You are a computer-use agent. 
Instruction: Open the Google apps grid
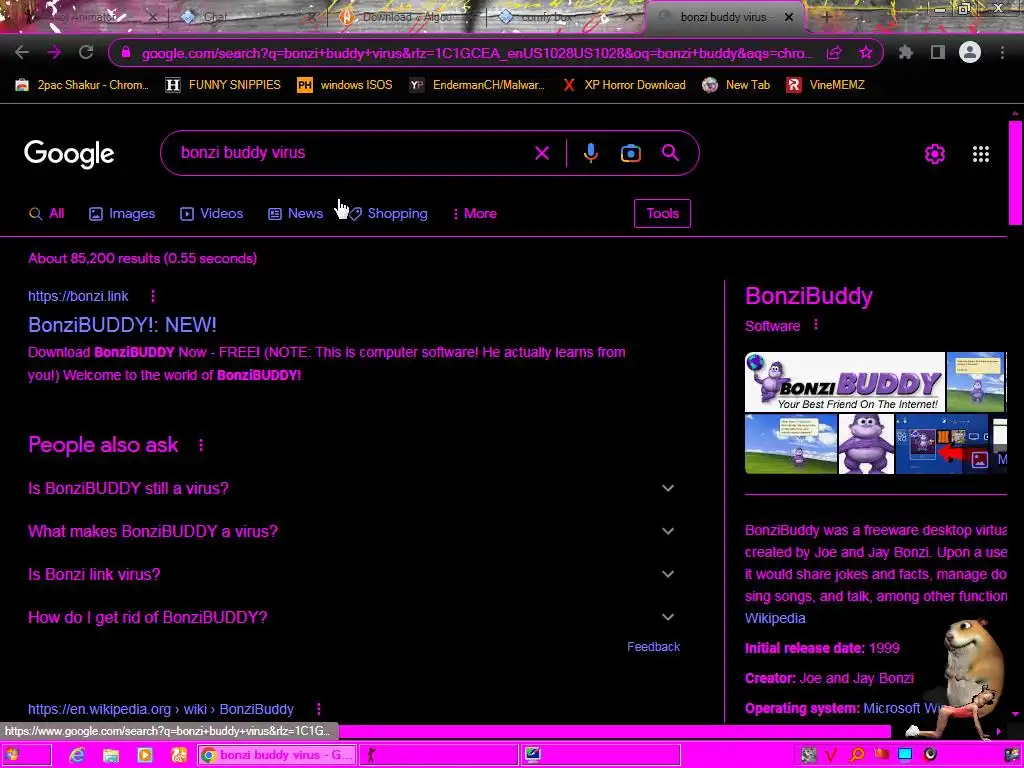[981, 154]
